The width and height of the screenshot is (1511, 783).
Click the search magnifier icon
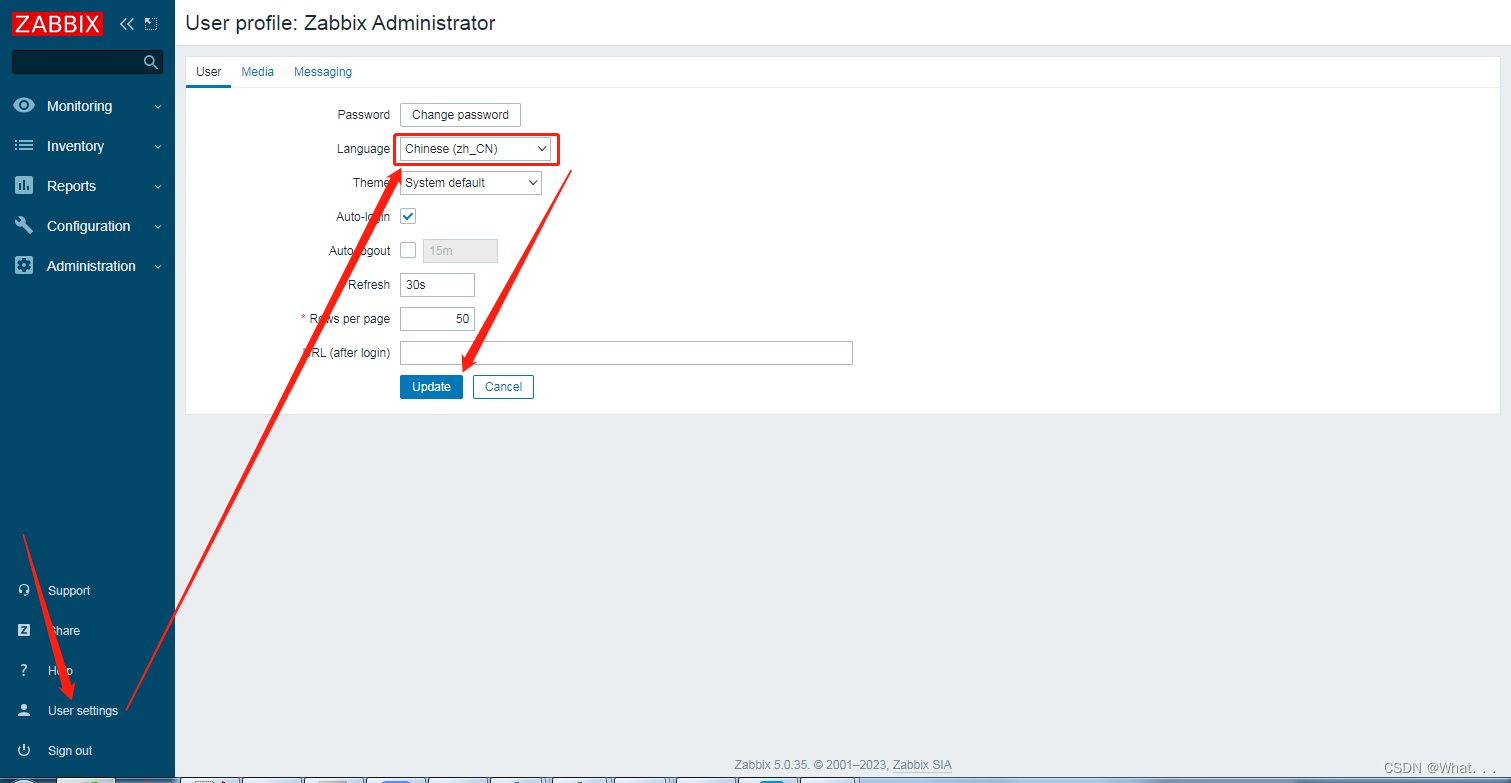(151, 62)
